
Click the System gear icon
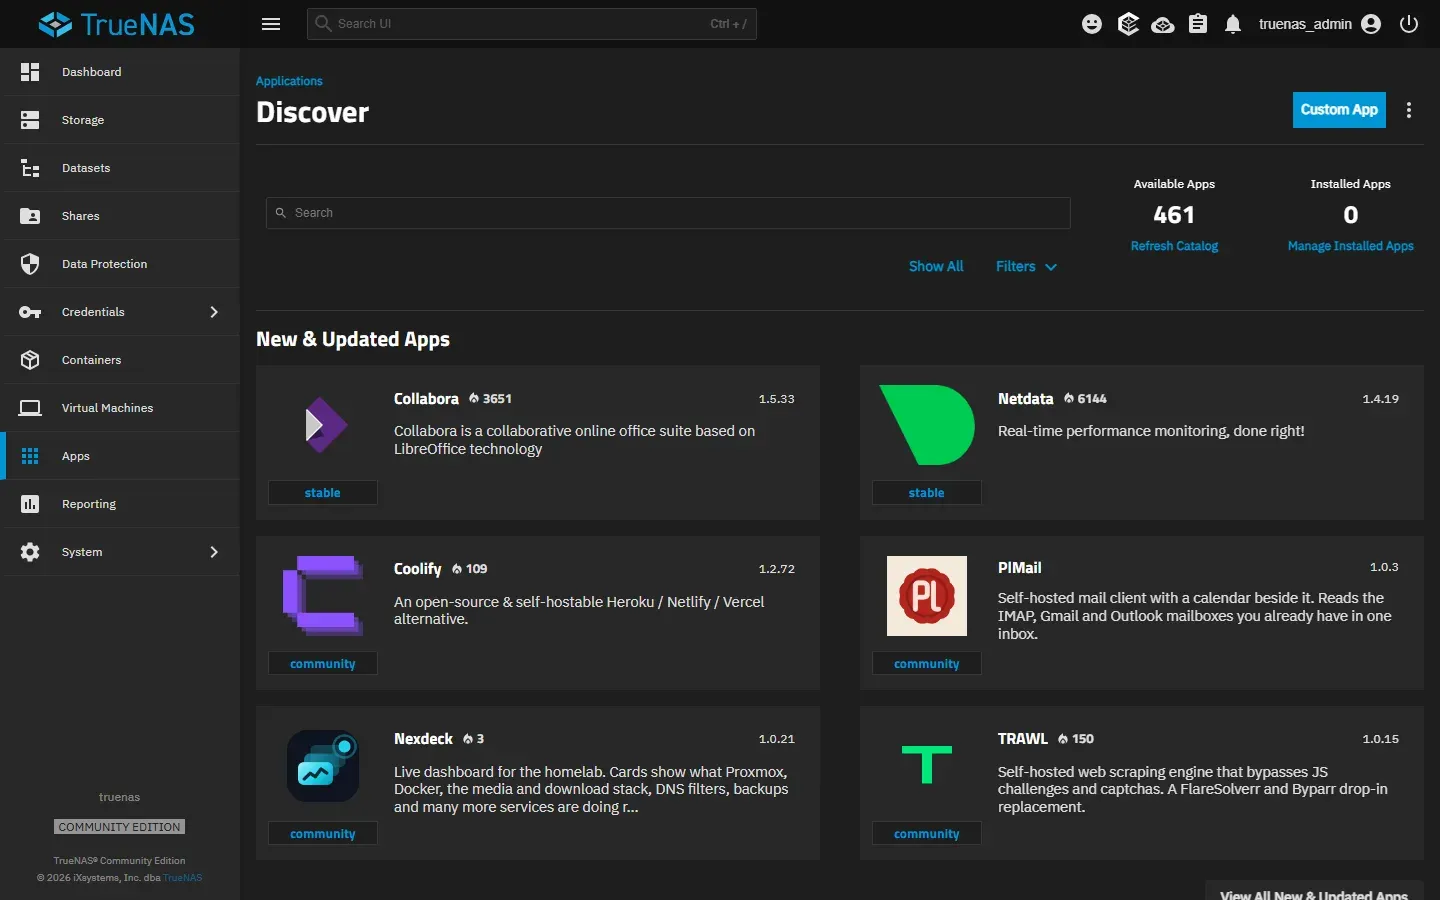pos(30,552)
